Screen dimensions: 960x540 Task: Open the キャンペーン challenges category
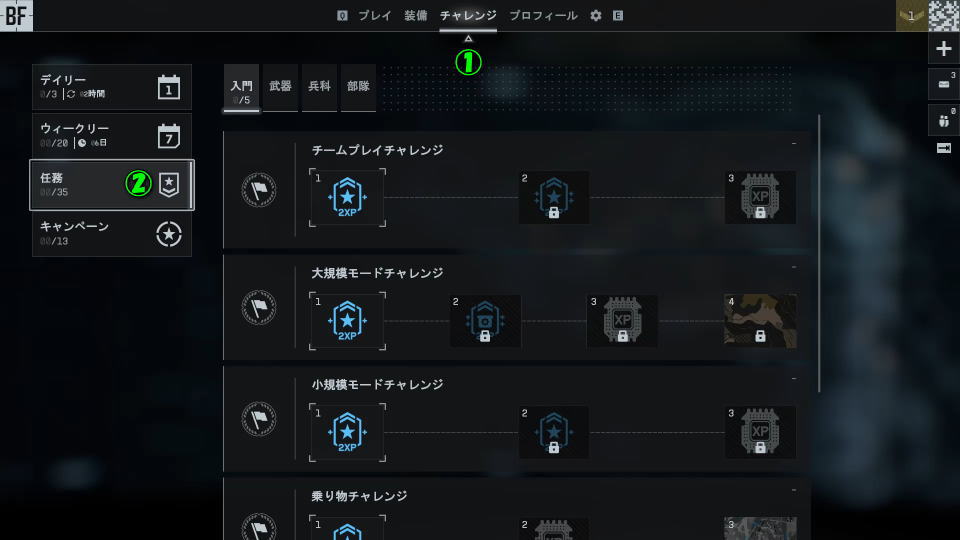click(x=111, y=234)
